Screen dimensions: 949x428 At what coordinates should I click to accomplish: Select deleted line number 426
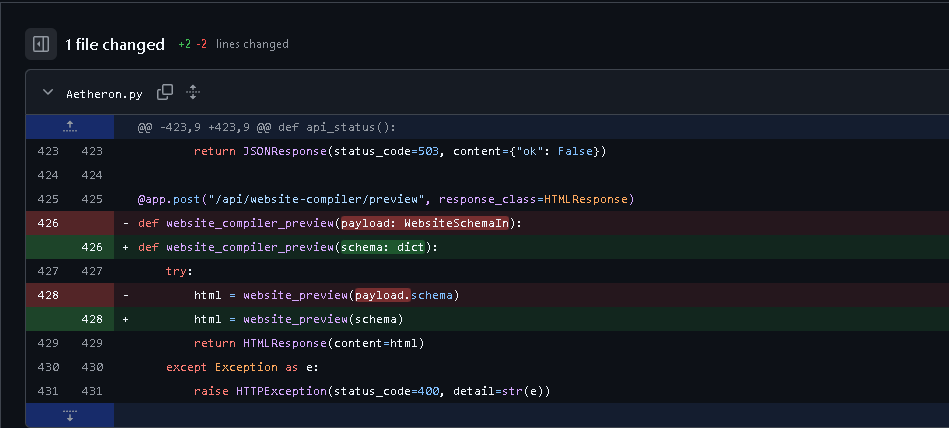point(48,223)
